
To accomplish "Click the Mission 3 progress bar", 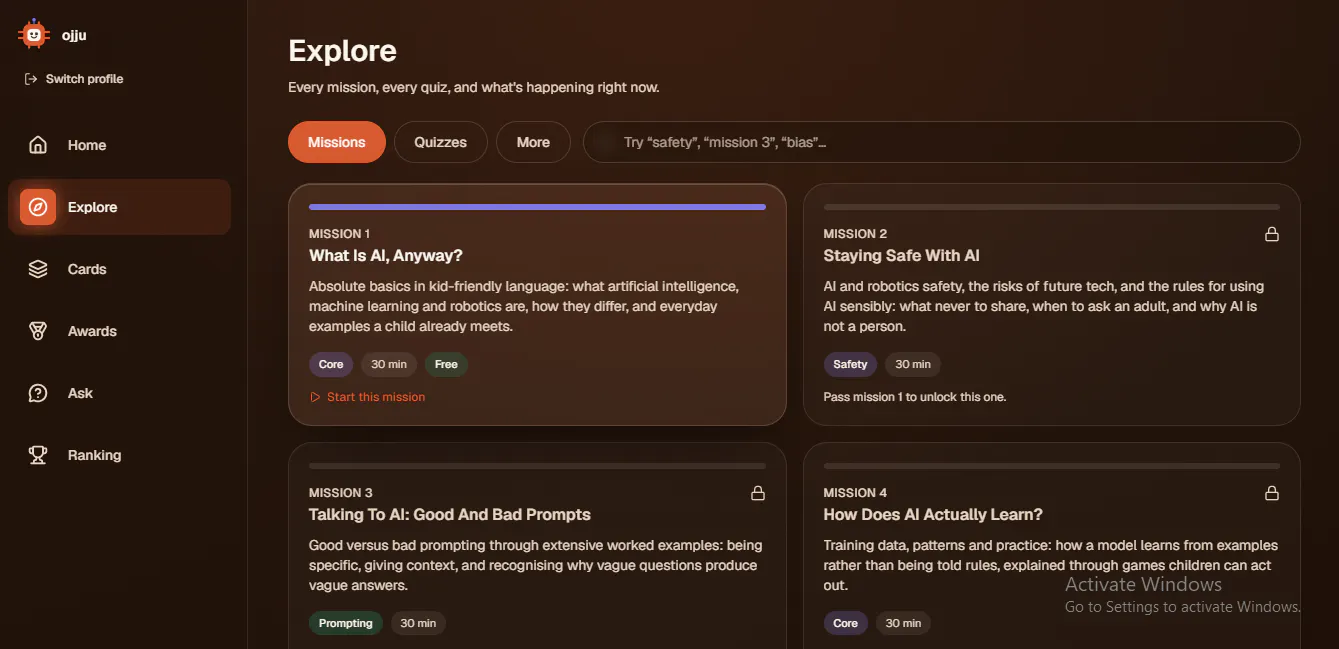I will 537,466.
